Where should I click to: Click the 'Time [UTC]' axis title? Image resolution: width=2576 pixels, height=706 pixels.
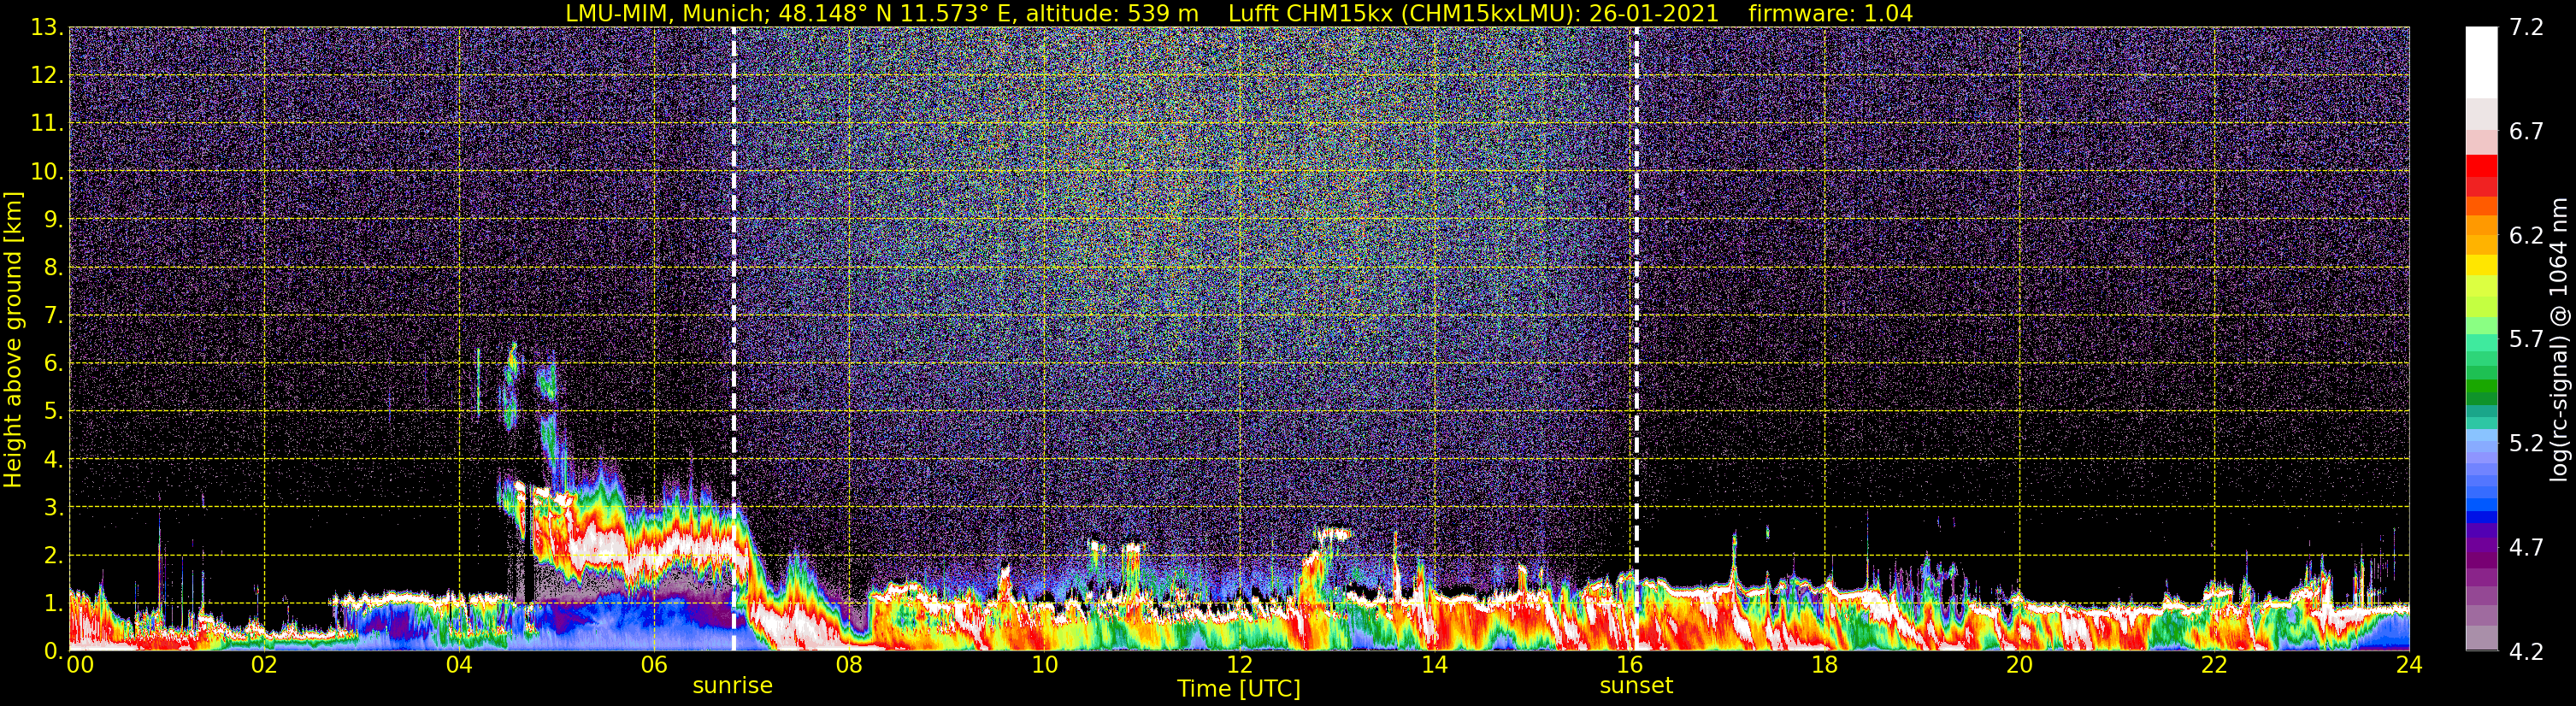1239,689
